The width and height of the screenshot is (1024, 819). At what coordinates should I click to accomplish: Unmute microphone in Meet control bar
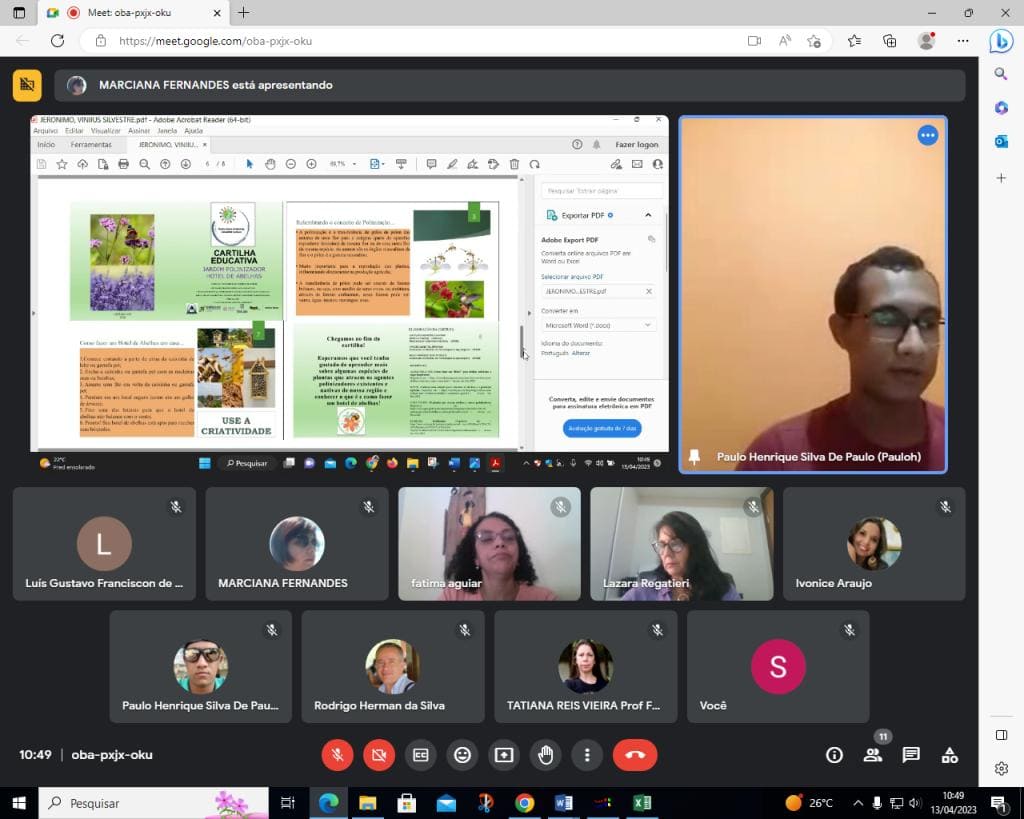338,755
